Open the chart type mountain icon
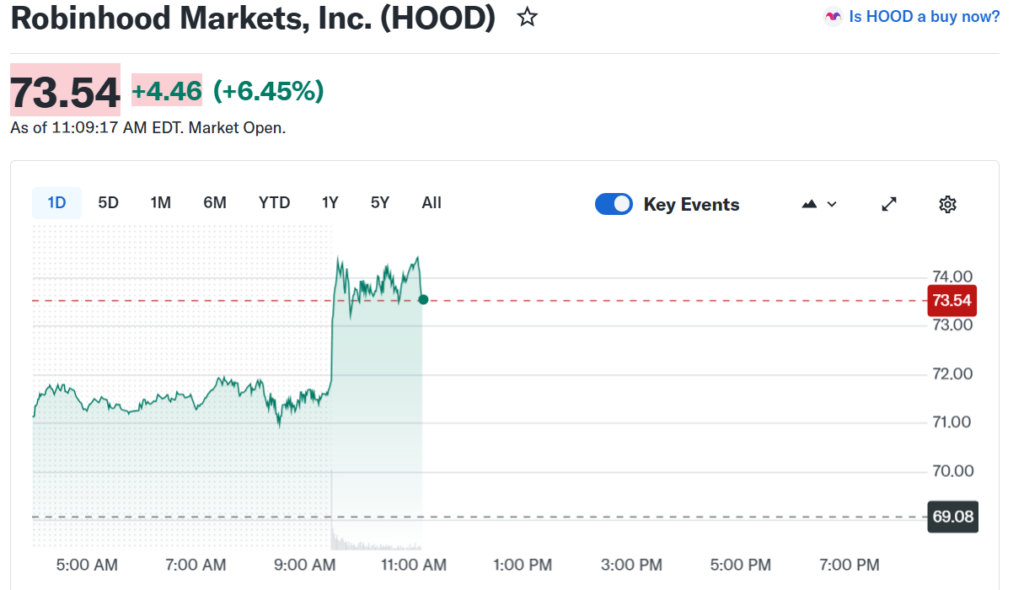The width and height of the screenshot is (1024, 590). pos(810,203)
